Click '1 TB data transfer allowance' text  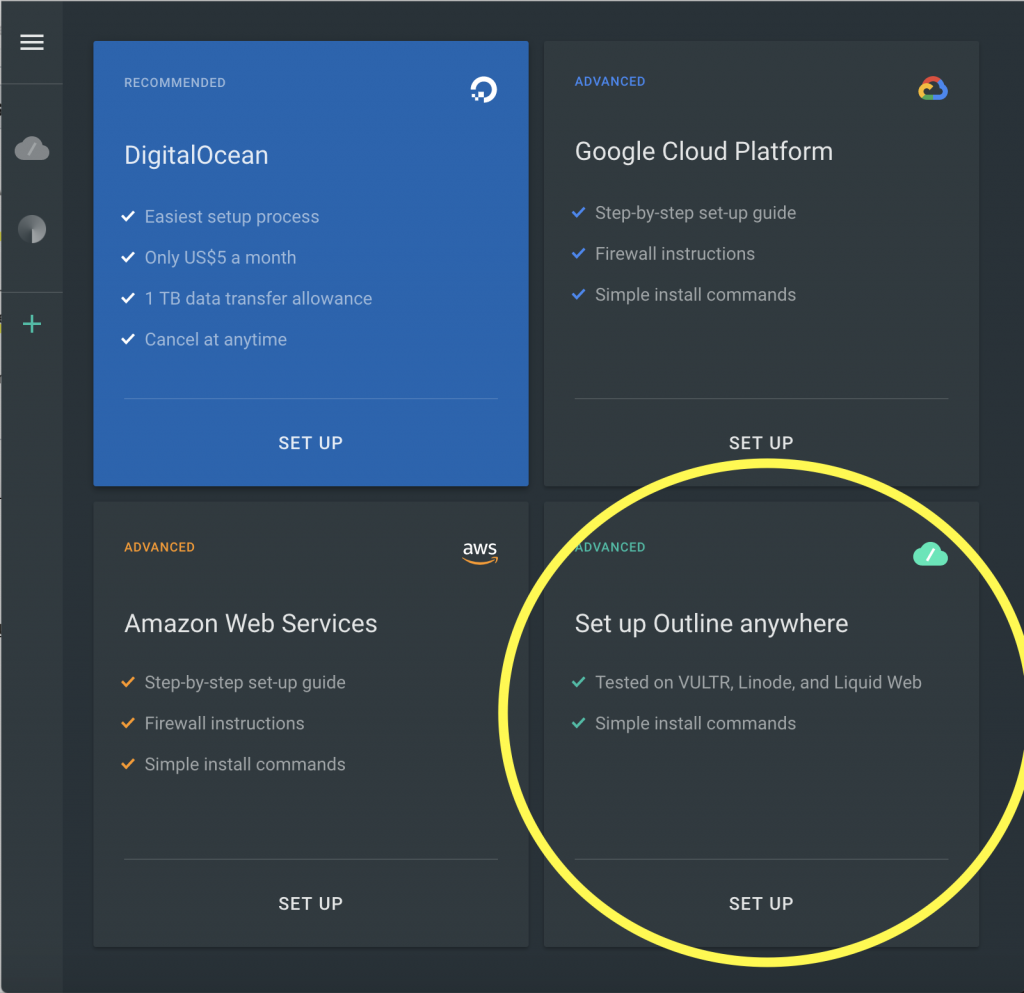click(259, 298)
